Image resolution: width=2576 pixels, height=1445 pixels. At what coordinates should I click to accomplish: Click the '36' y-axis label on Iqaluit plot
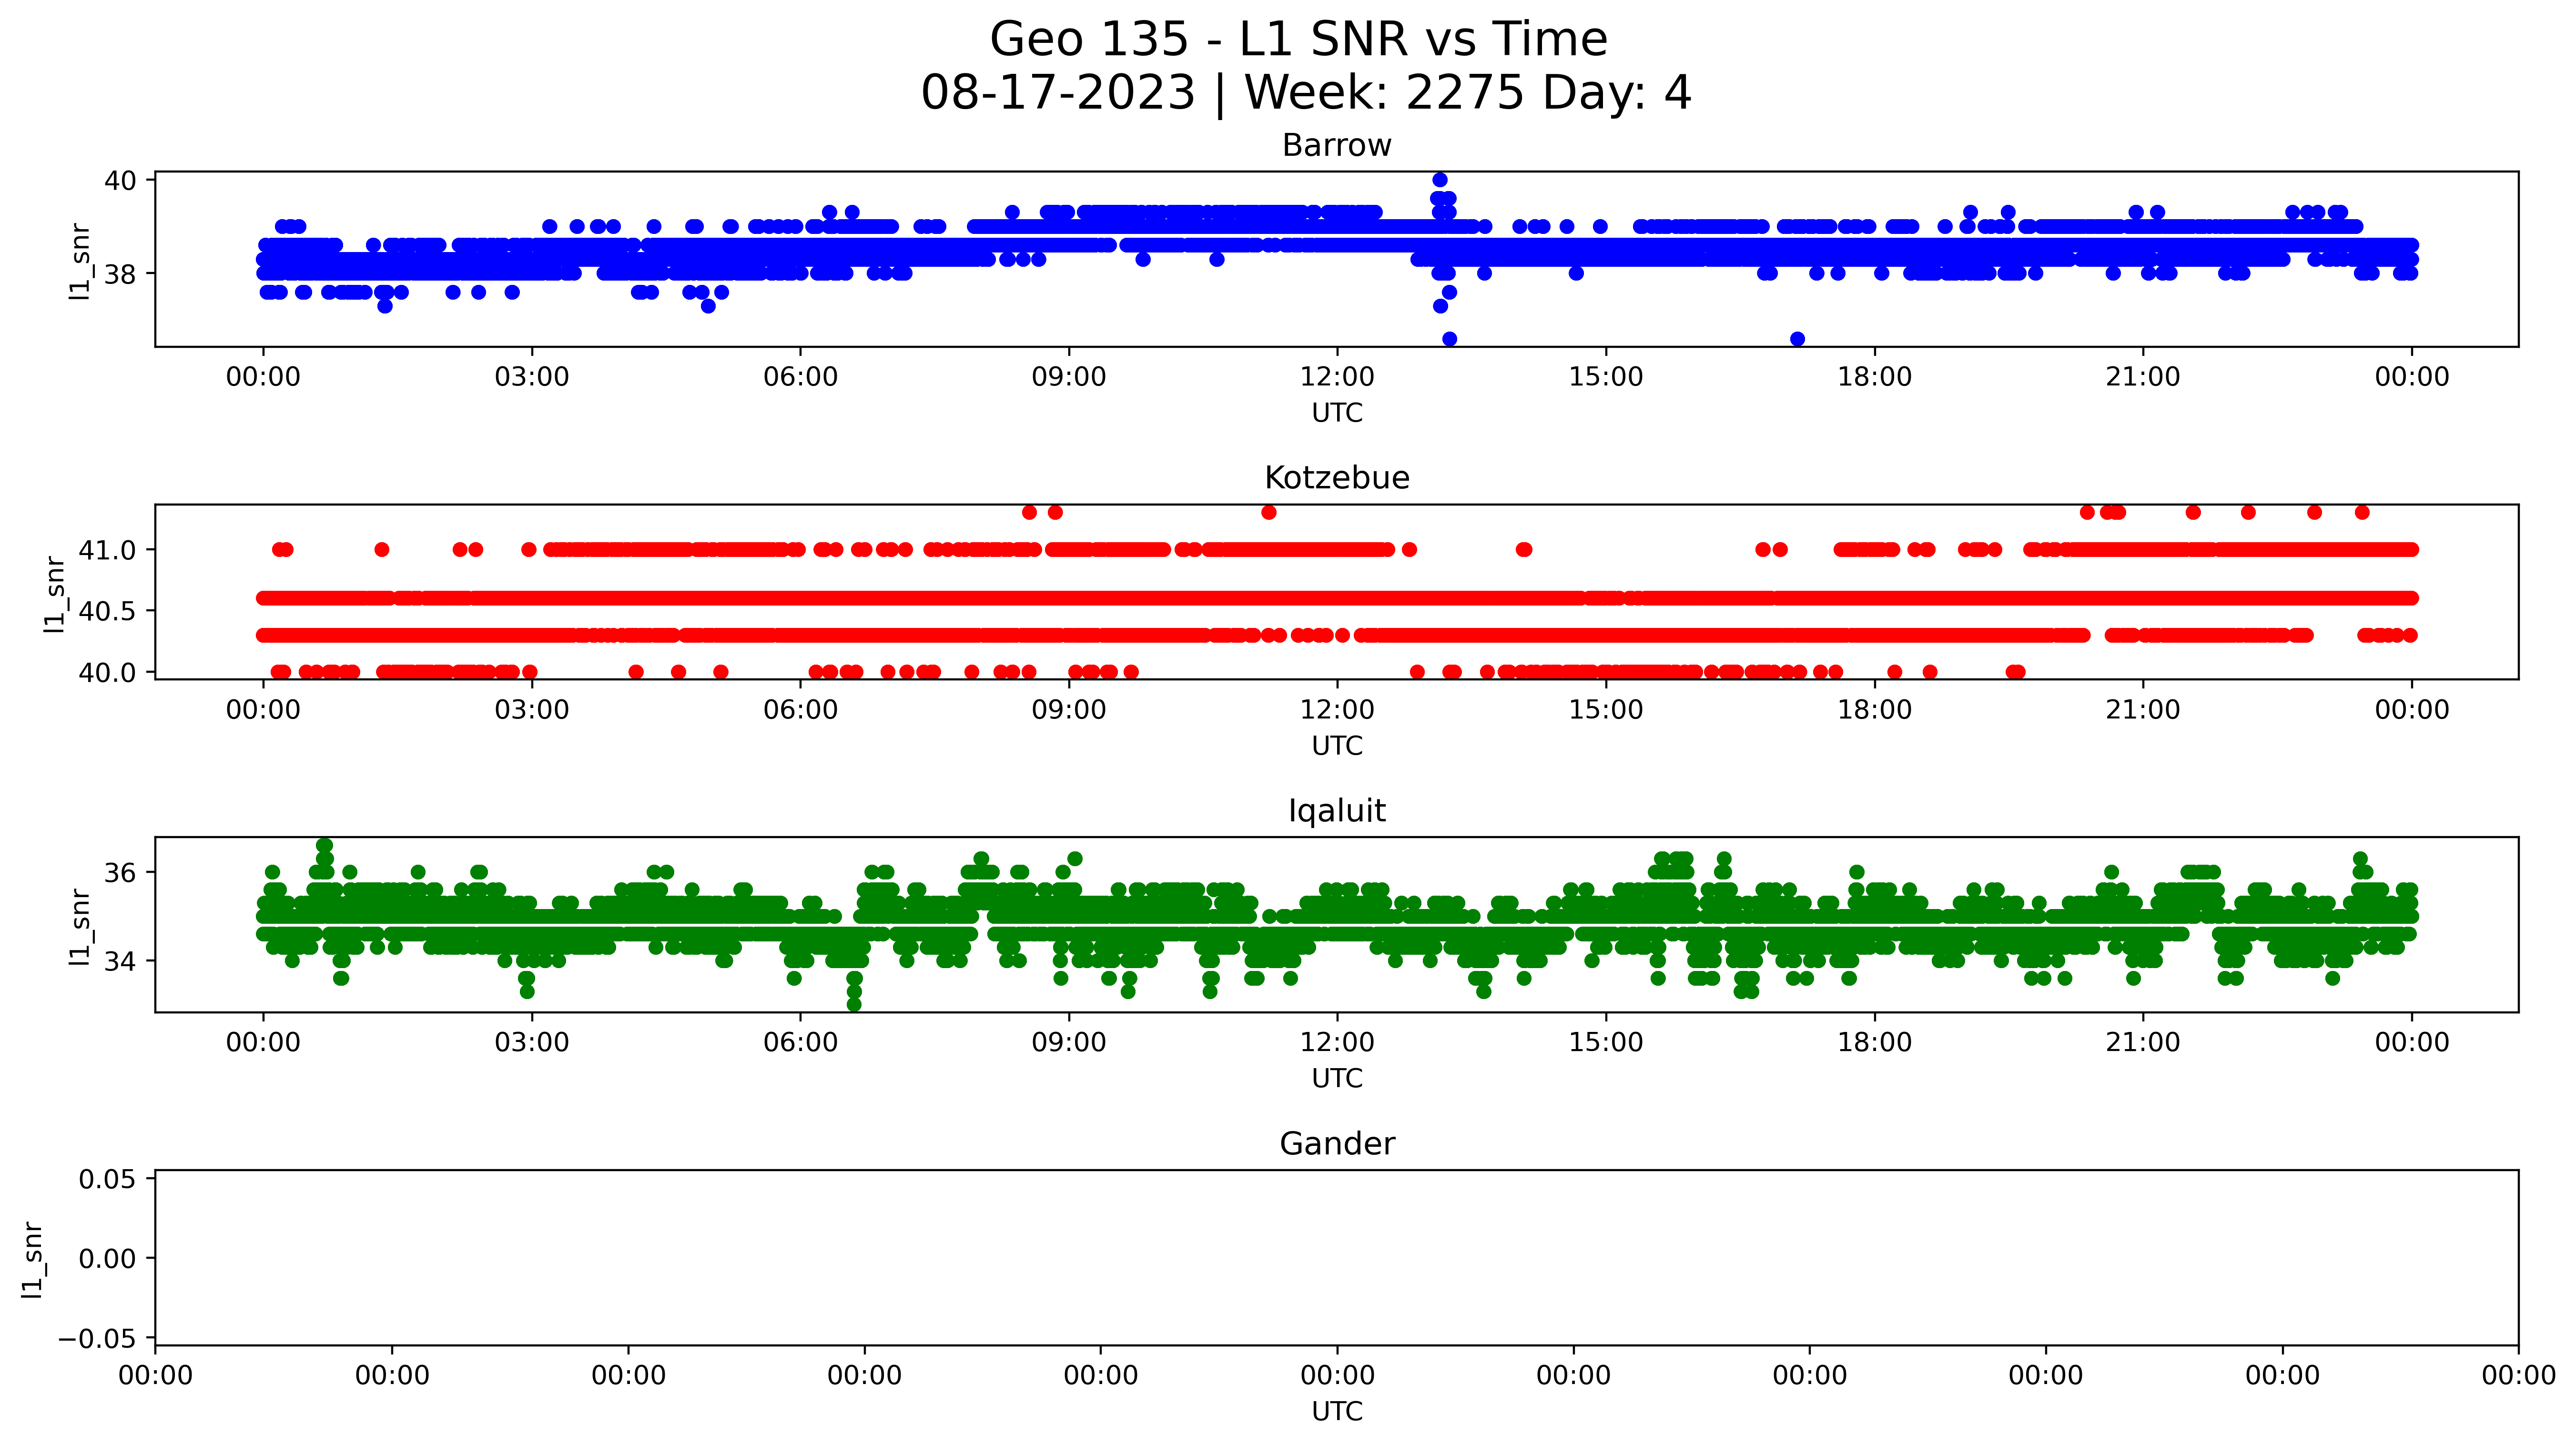tap(120, 873)
